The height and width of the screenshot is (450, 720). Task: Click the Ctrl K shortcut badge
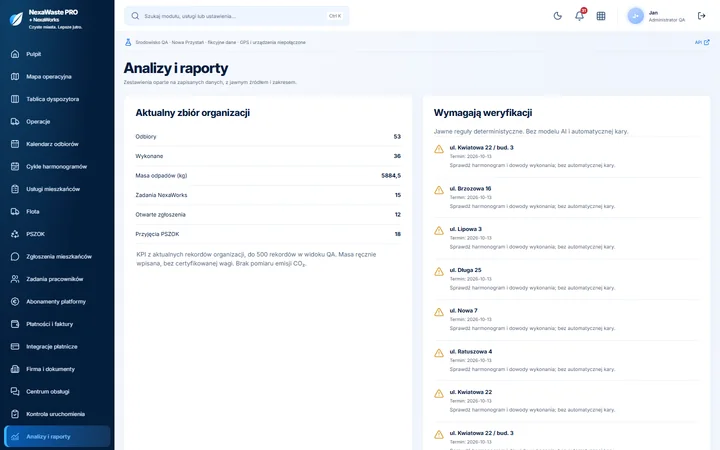pos(335,16)
